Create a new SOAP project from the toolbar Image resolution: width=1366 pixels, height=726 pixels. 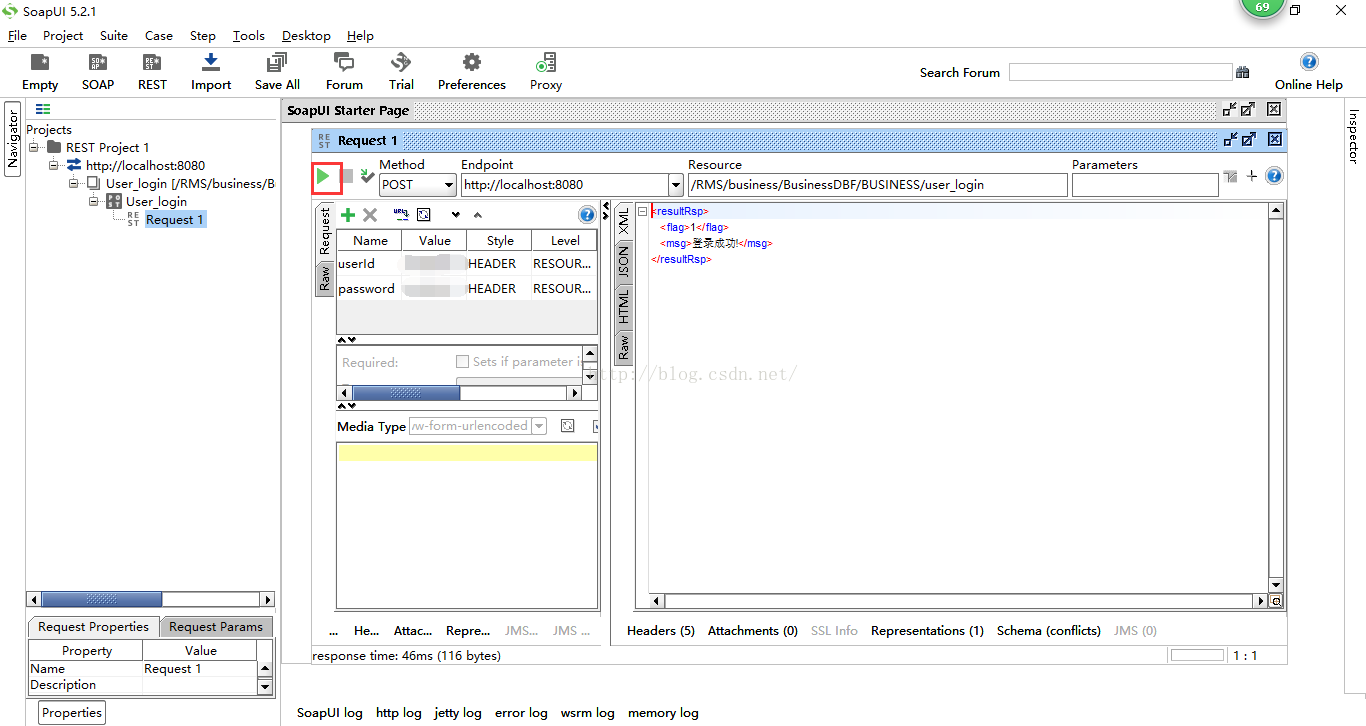pos(98,72)
